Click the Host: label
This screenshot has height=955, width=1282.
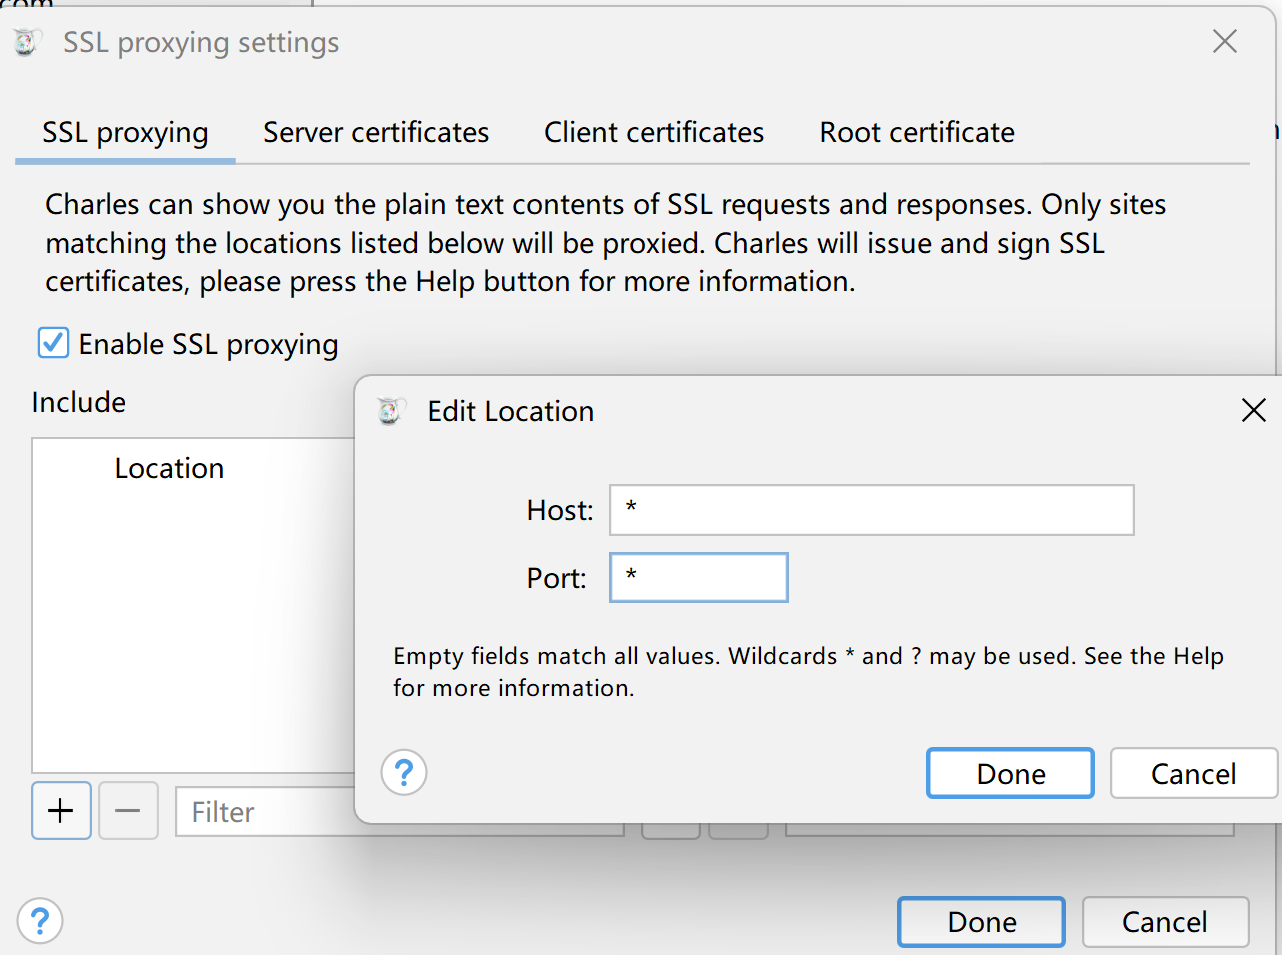point(560,510)
